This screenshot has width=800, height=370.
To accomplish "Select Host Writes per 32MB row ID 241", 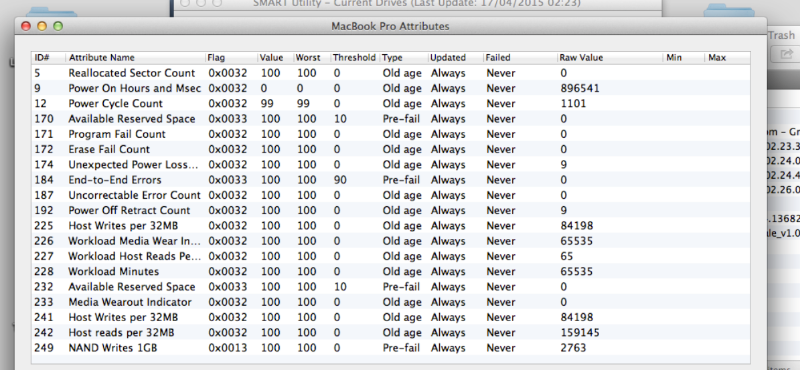I will (391, 317).
